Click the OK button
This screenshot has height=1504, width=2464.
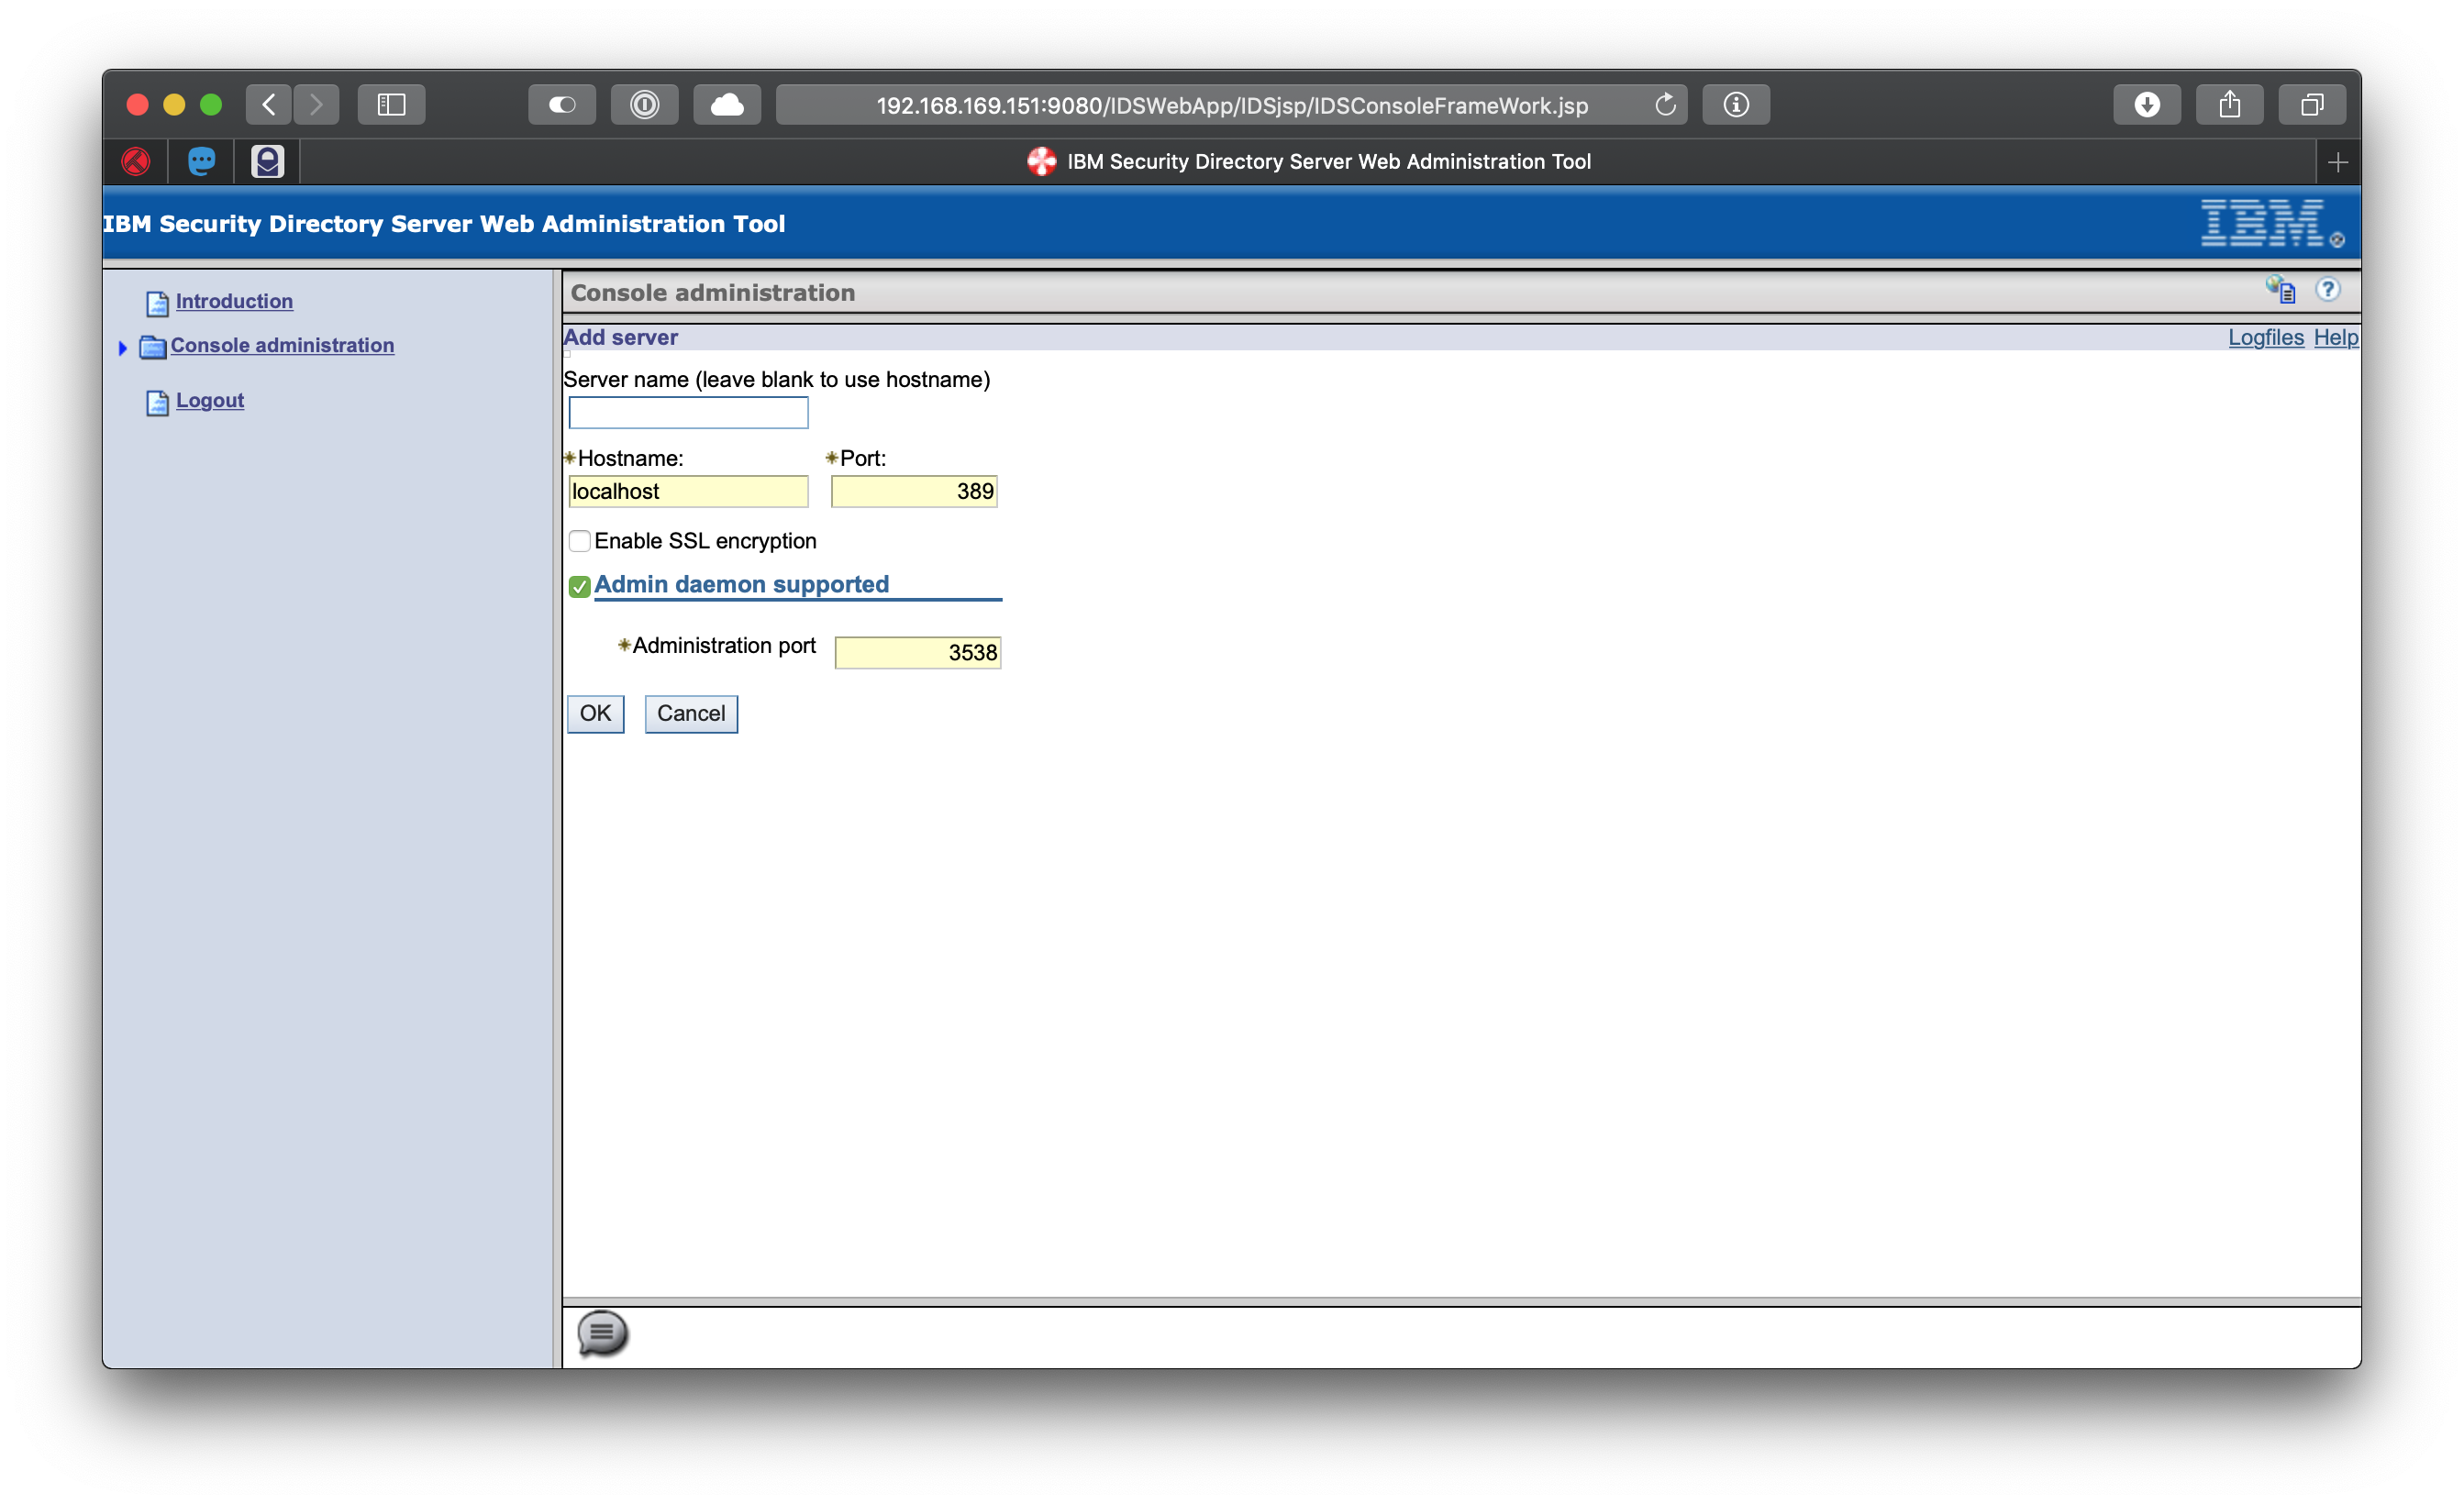click(x=595, y=713)
